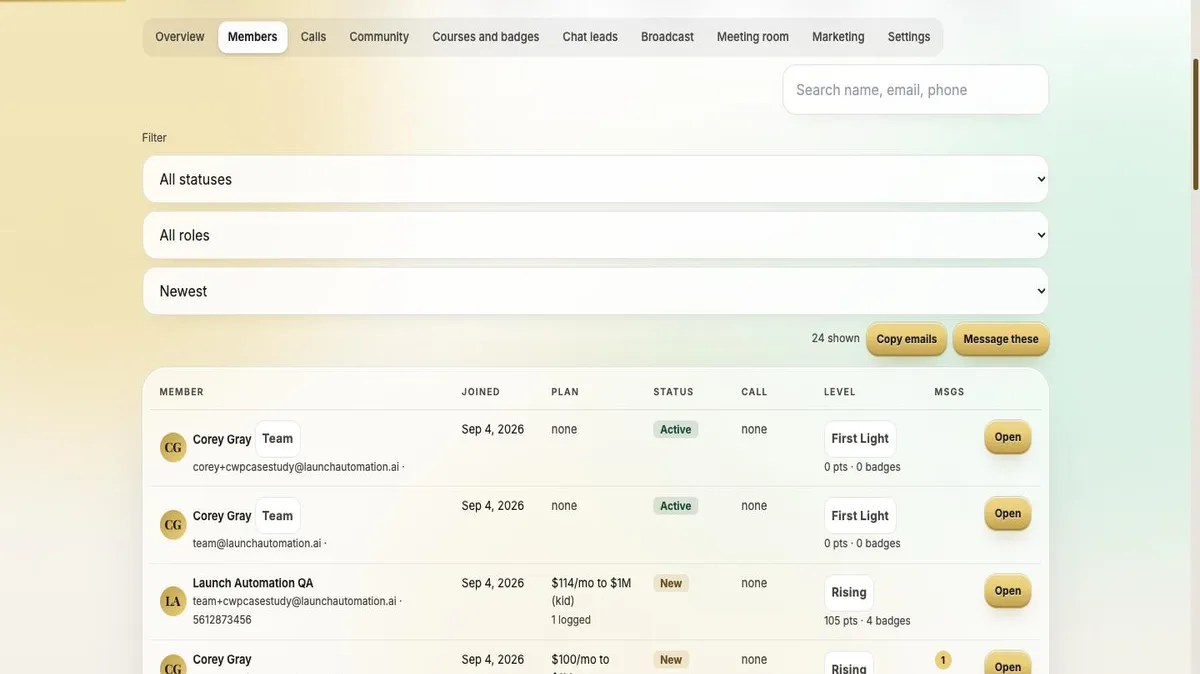Image resolution: width=1200 pixels, height=674 pixels.
Task: Expand the All roles dropdown
Action: (596, 235)
